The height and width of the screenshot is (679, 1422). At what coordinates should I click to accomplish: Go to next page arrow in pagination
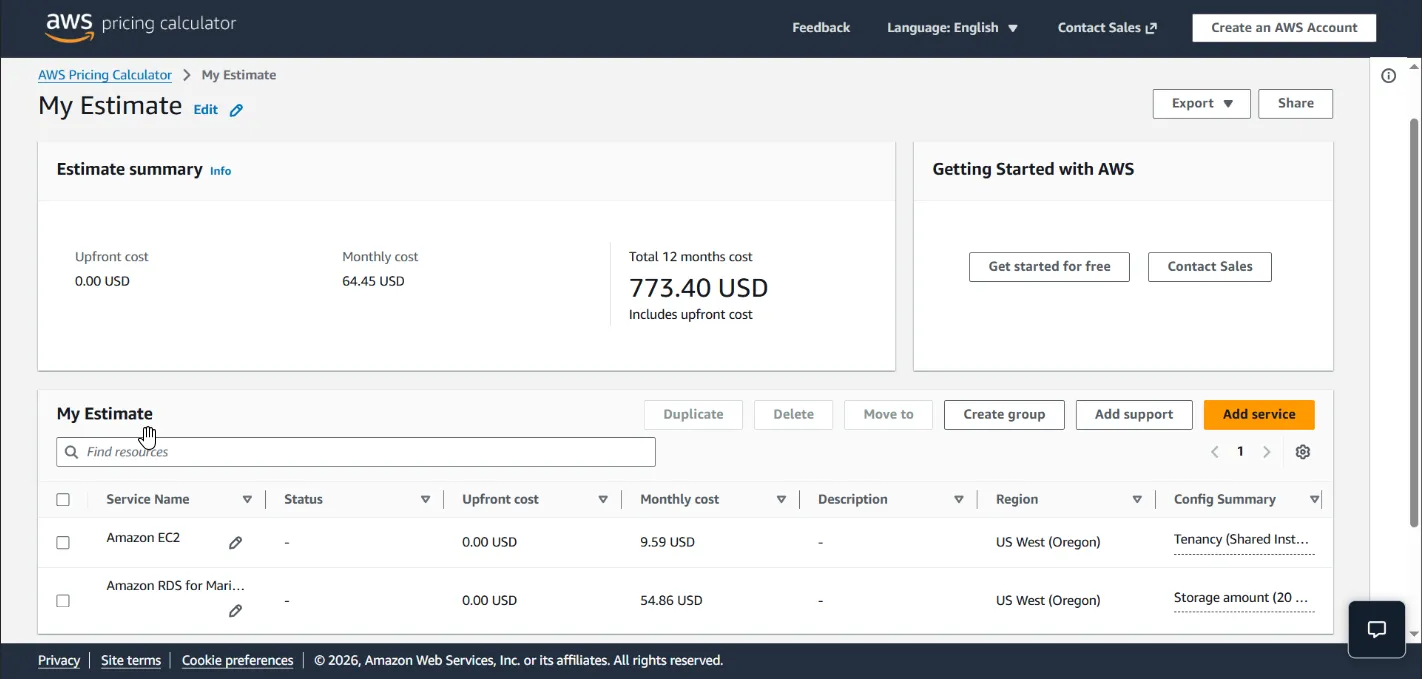[1266, 452]
